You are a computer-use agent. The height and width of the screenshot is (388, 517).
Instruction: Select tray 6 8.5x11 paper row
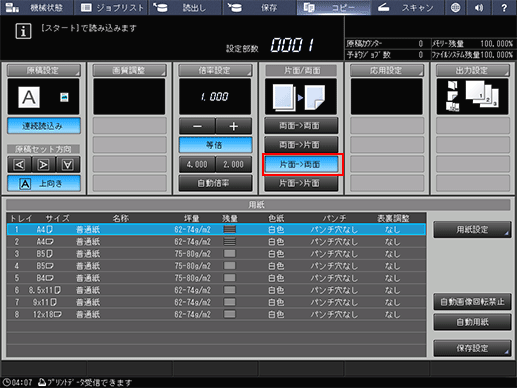[x=216, y=290]
